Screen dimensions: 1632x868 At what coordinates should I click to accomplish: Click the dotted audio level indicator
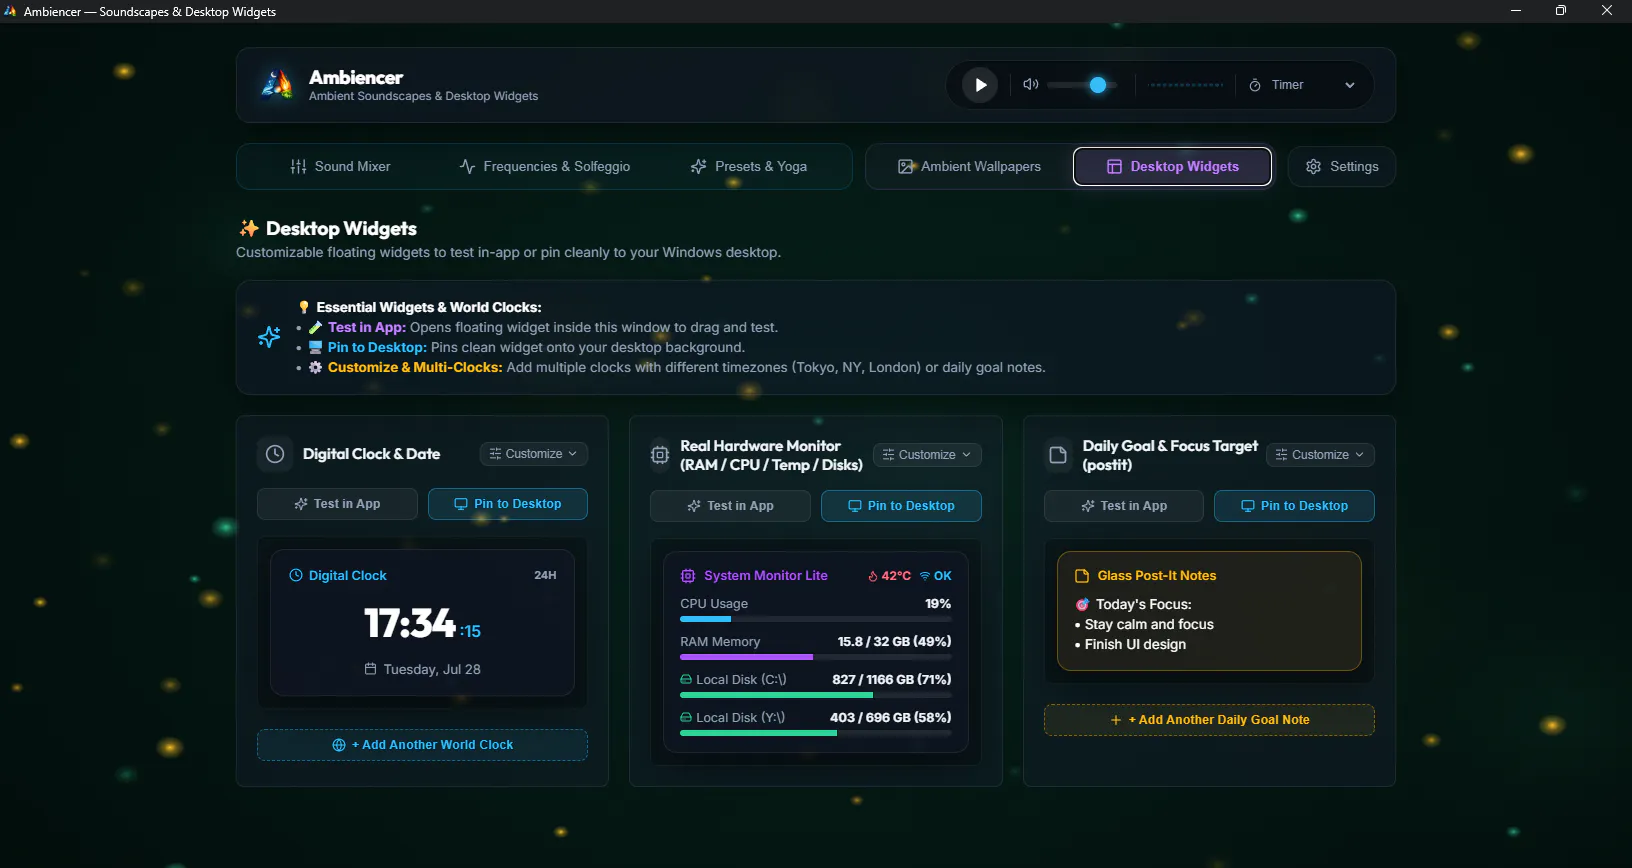click(1186, 85)
